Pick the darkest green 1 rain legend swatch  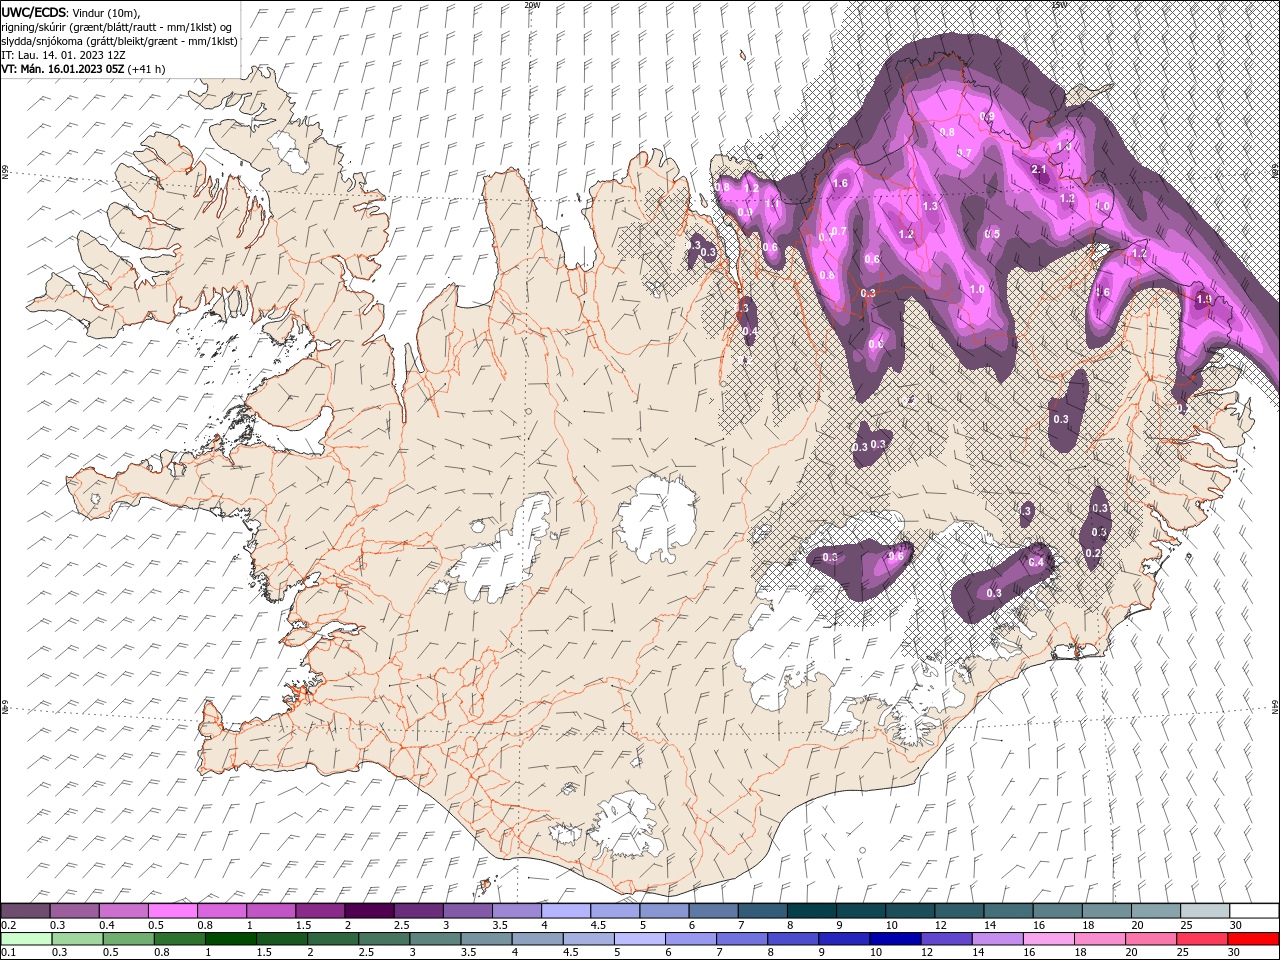230,938
